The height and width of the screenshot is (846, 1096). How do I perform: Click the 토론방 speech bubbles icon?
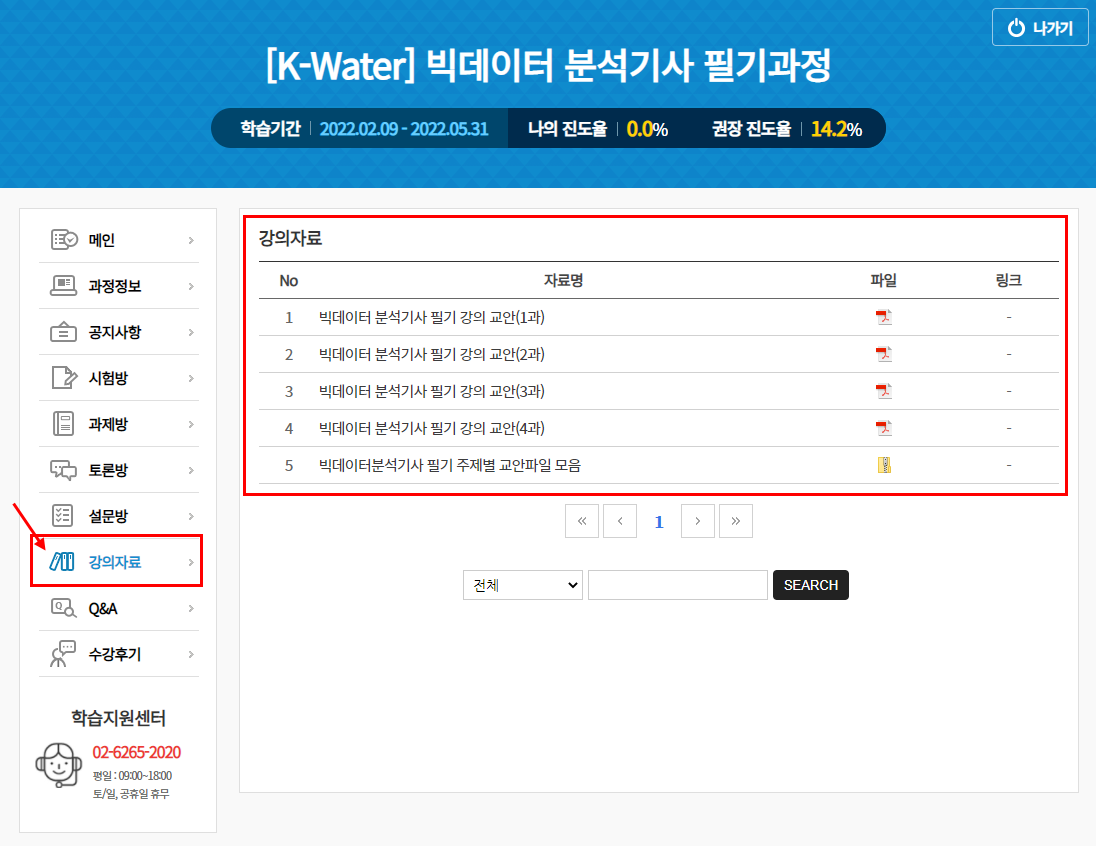coord(64,470)
